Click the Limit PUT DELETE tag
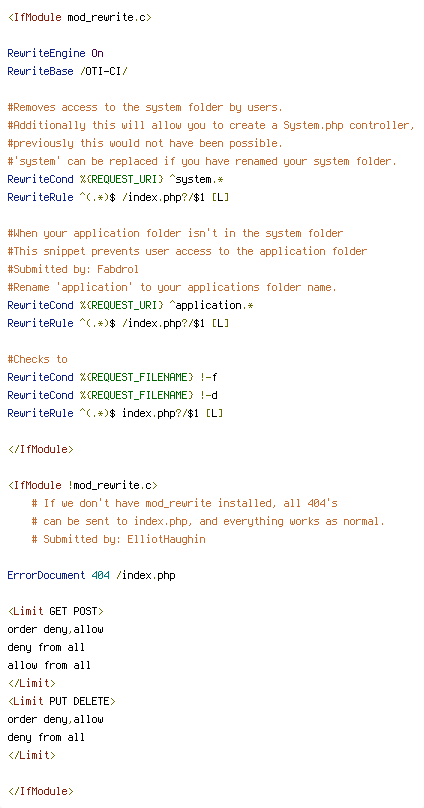Image resolution: width=424 pixels, height=808 pixels. click(x=61, y=702)
